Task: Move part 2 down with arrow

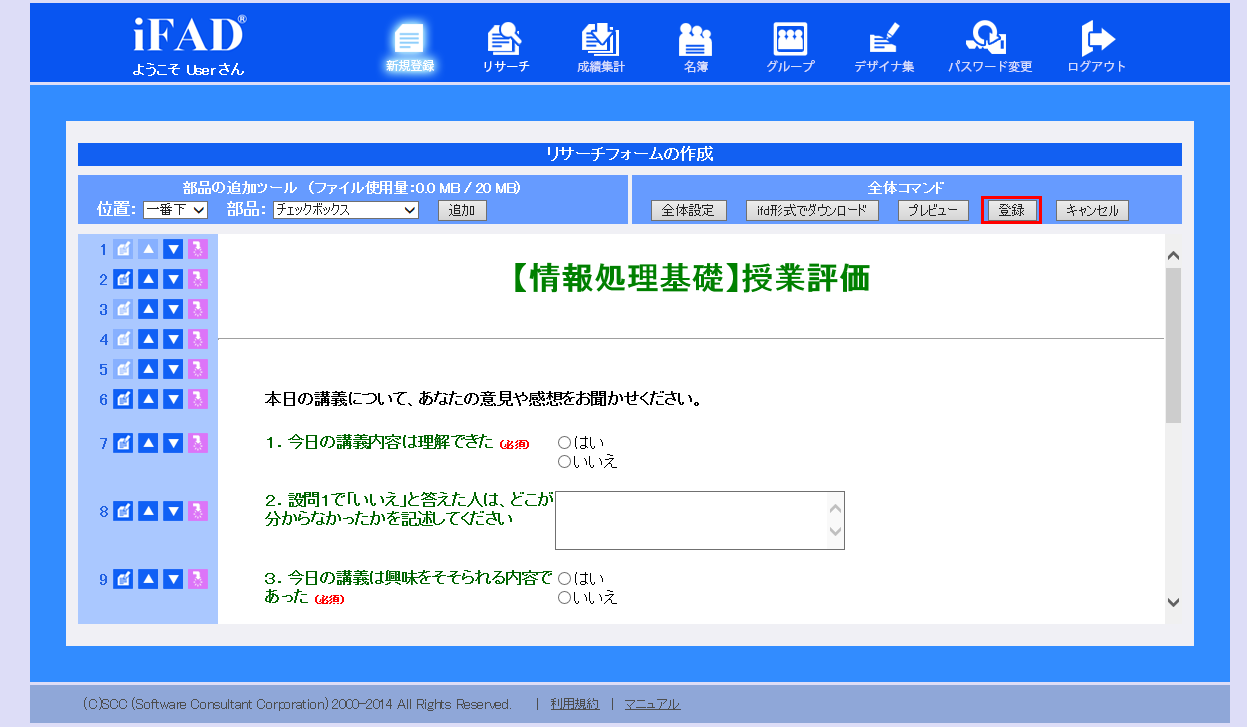Action: (173, 280)
